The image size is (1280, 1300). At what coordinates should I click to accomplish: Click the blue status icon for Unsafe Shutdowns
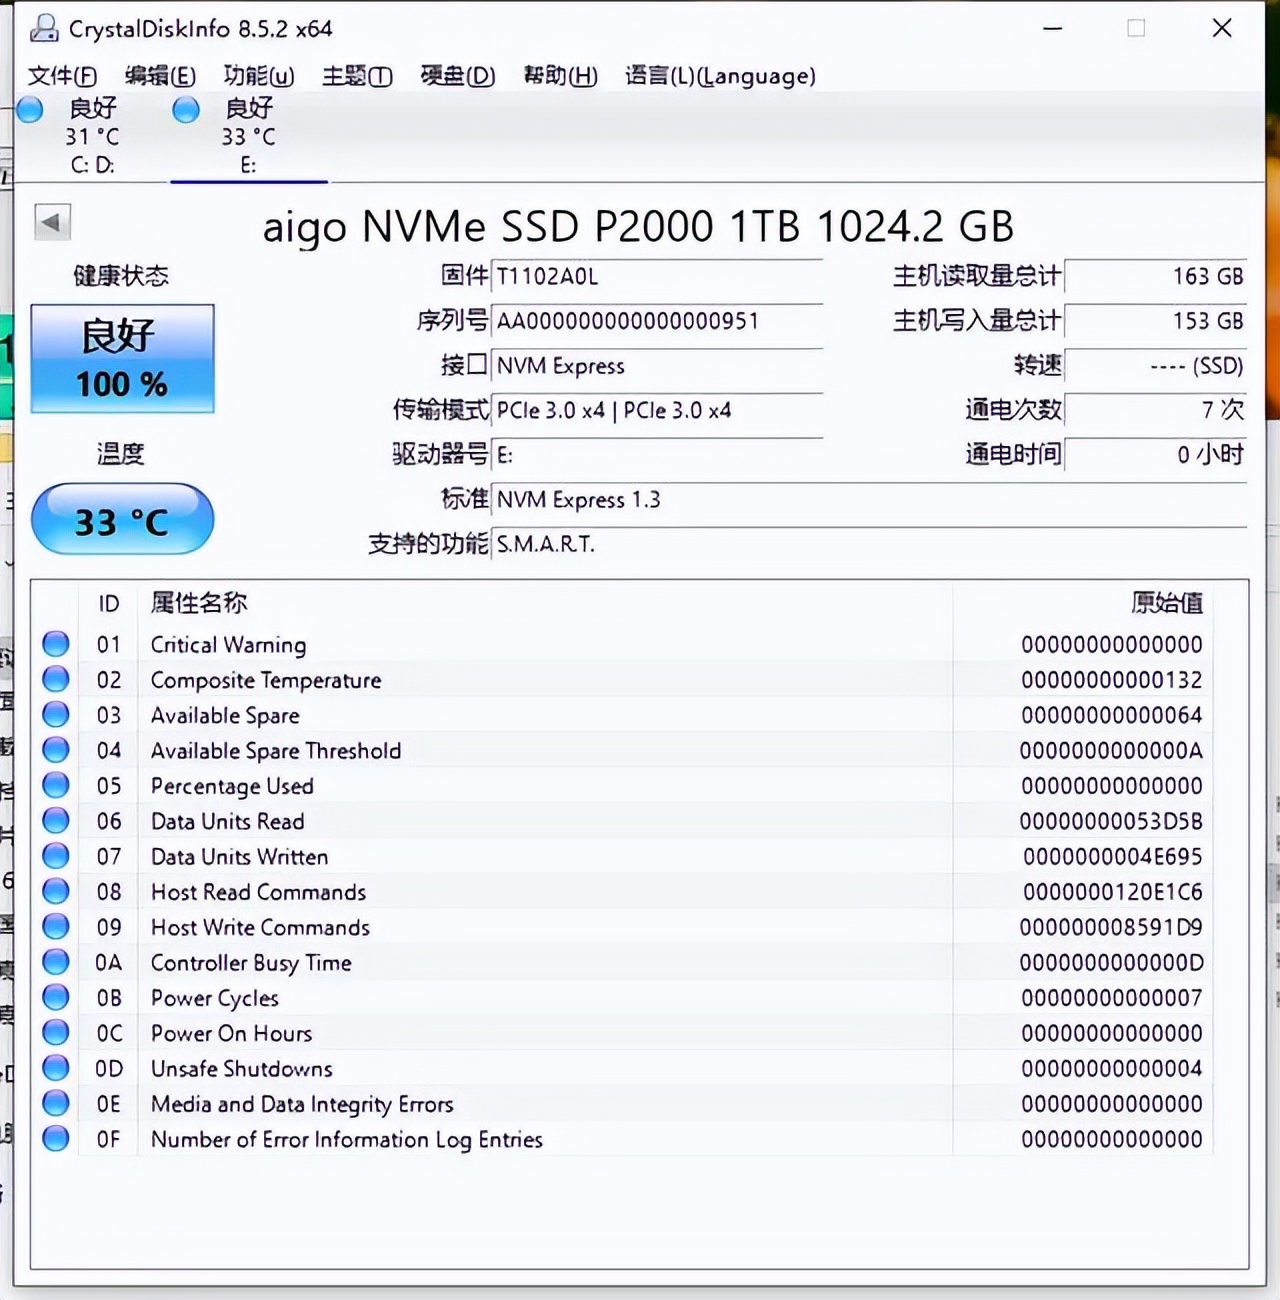[x=56, y=1068]
